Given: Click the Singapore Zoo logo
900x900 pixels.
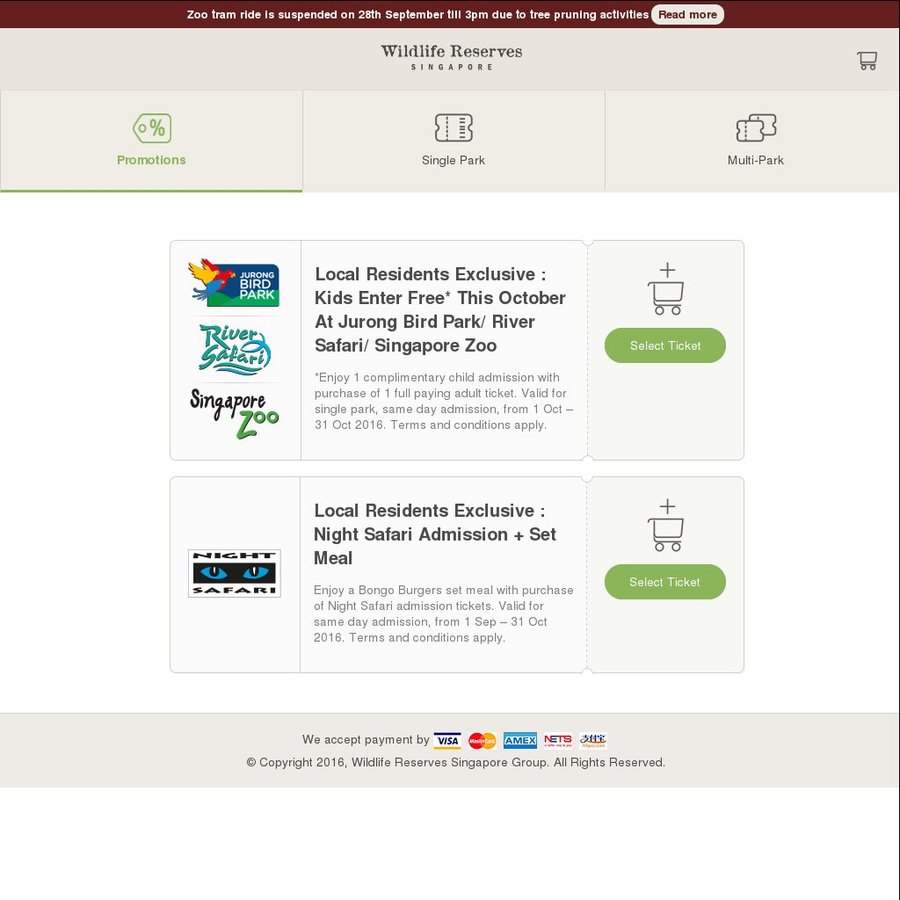Looking at the screenshot, I should click(x=234, y=413).
